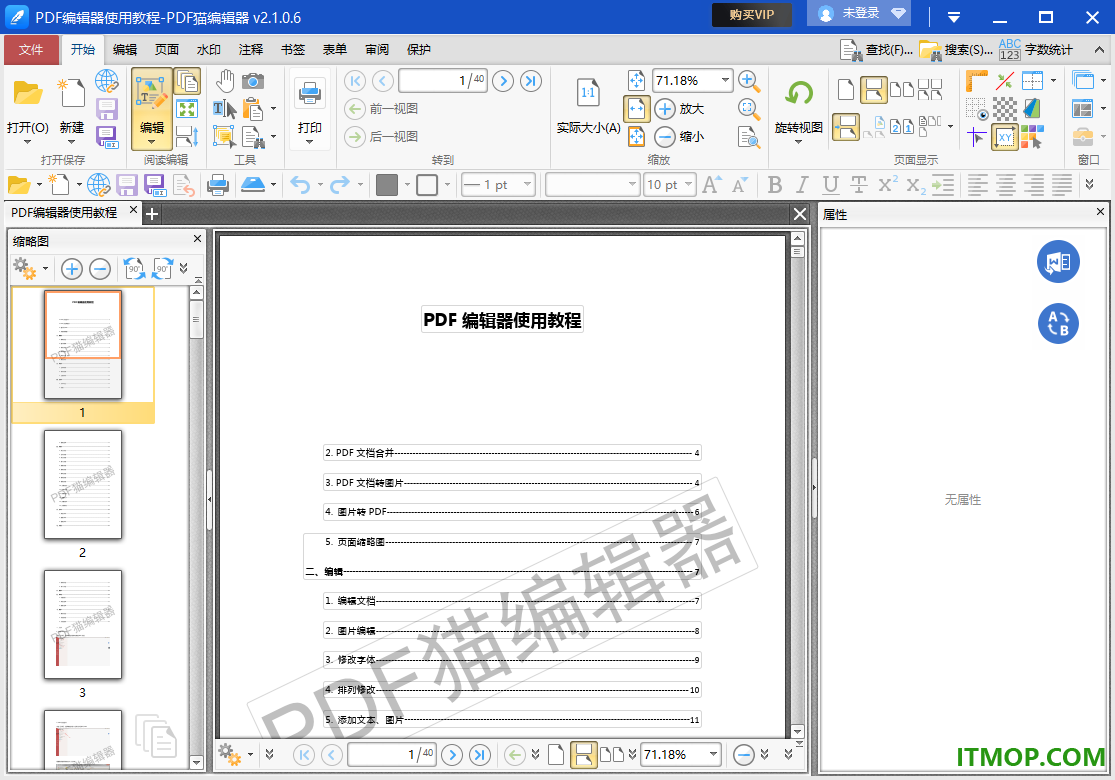Collapse the ribbon with the chevron
The image size is (1115, 780).
tap(1099, 50)
